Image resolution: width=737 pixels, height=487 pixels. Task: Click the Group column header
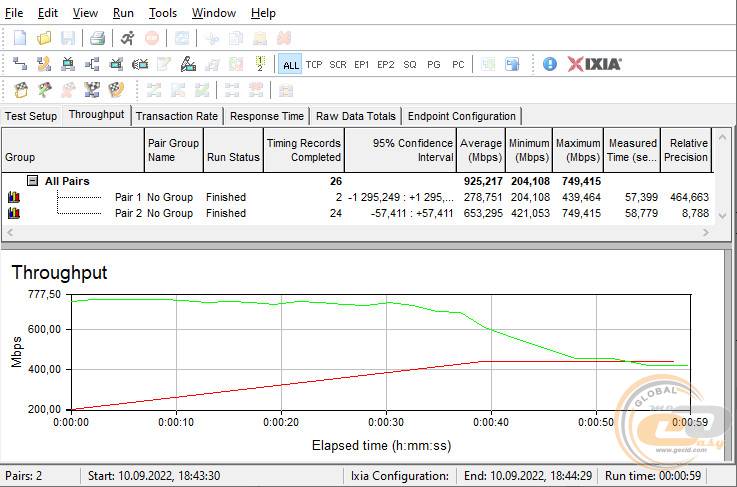(73, 150)
